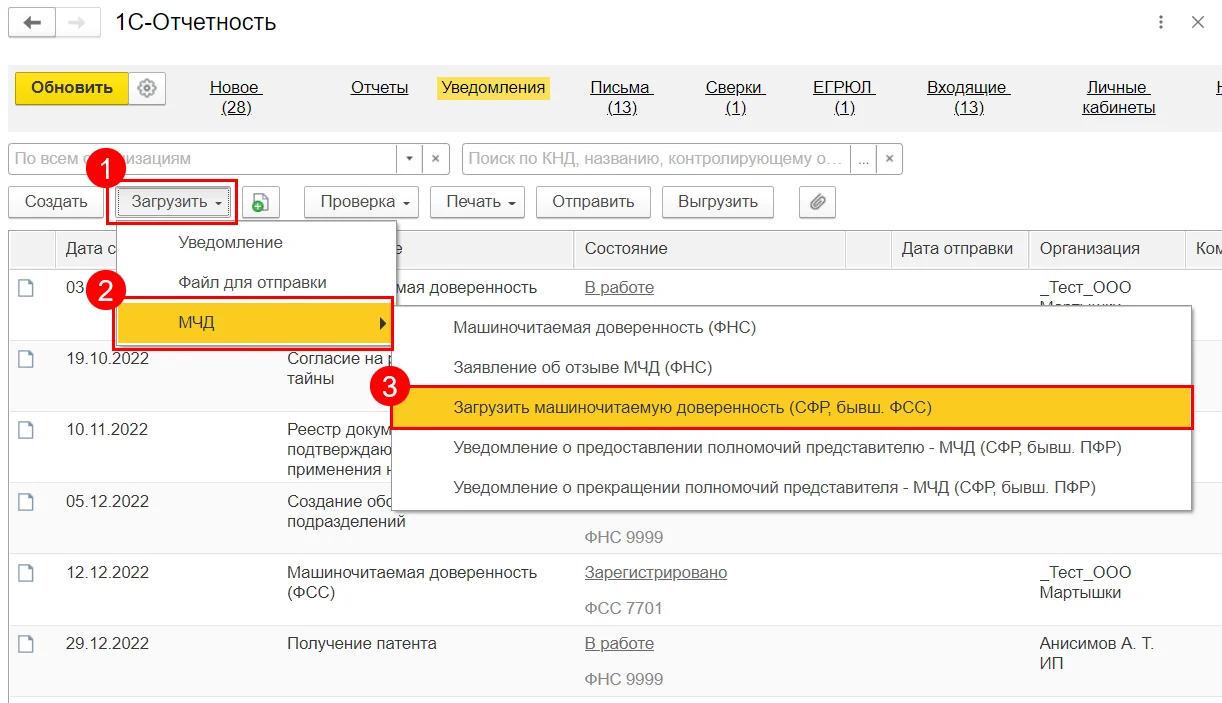The image size is (1222, 703).
Task: Open Зарегистрировано status link
Action: point(656,573)
